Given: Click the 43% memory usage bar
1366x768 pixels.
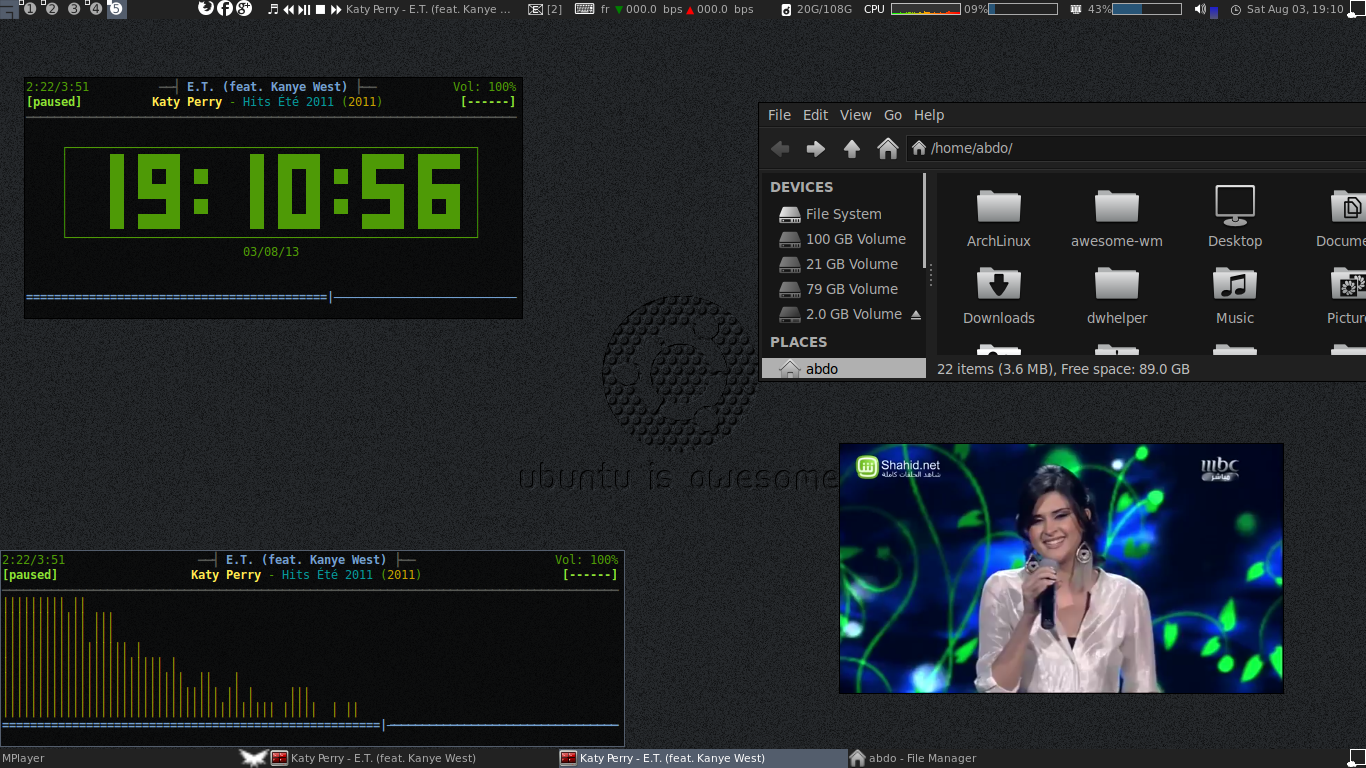Looking at the screenshot, I should click(1147, 9).
